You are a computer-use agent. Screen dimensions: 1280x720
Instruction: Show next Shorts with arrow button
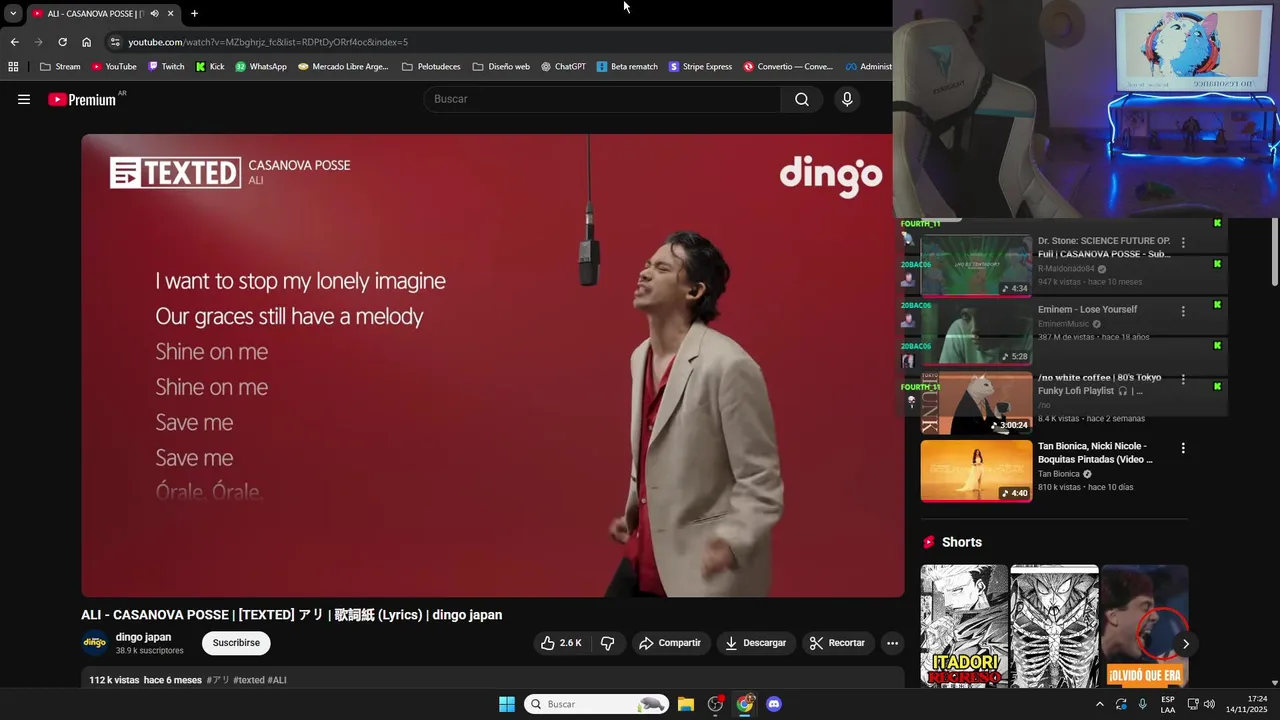1185,644
